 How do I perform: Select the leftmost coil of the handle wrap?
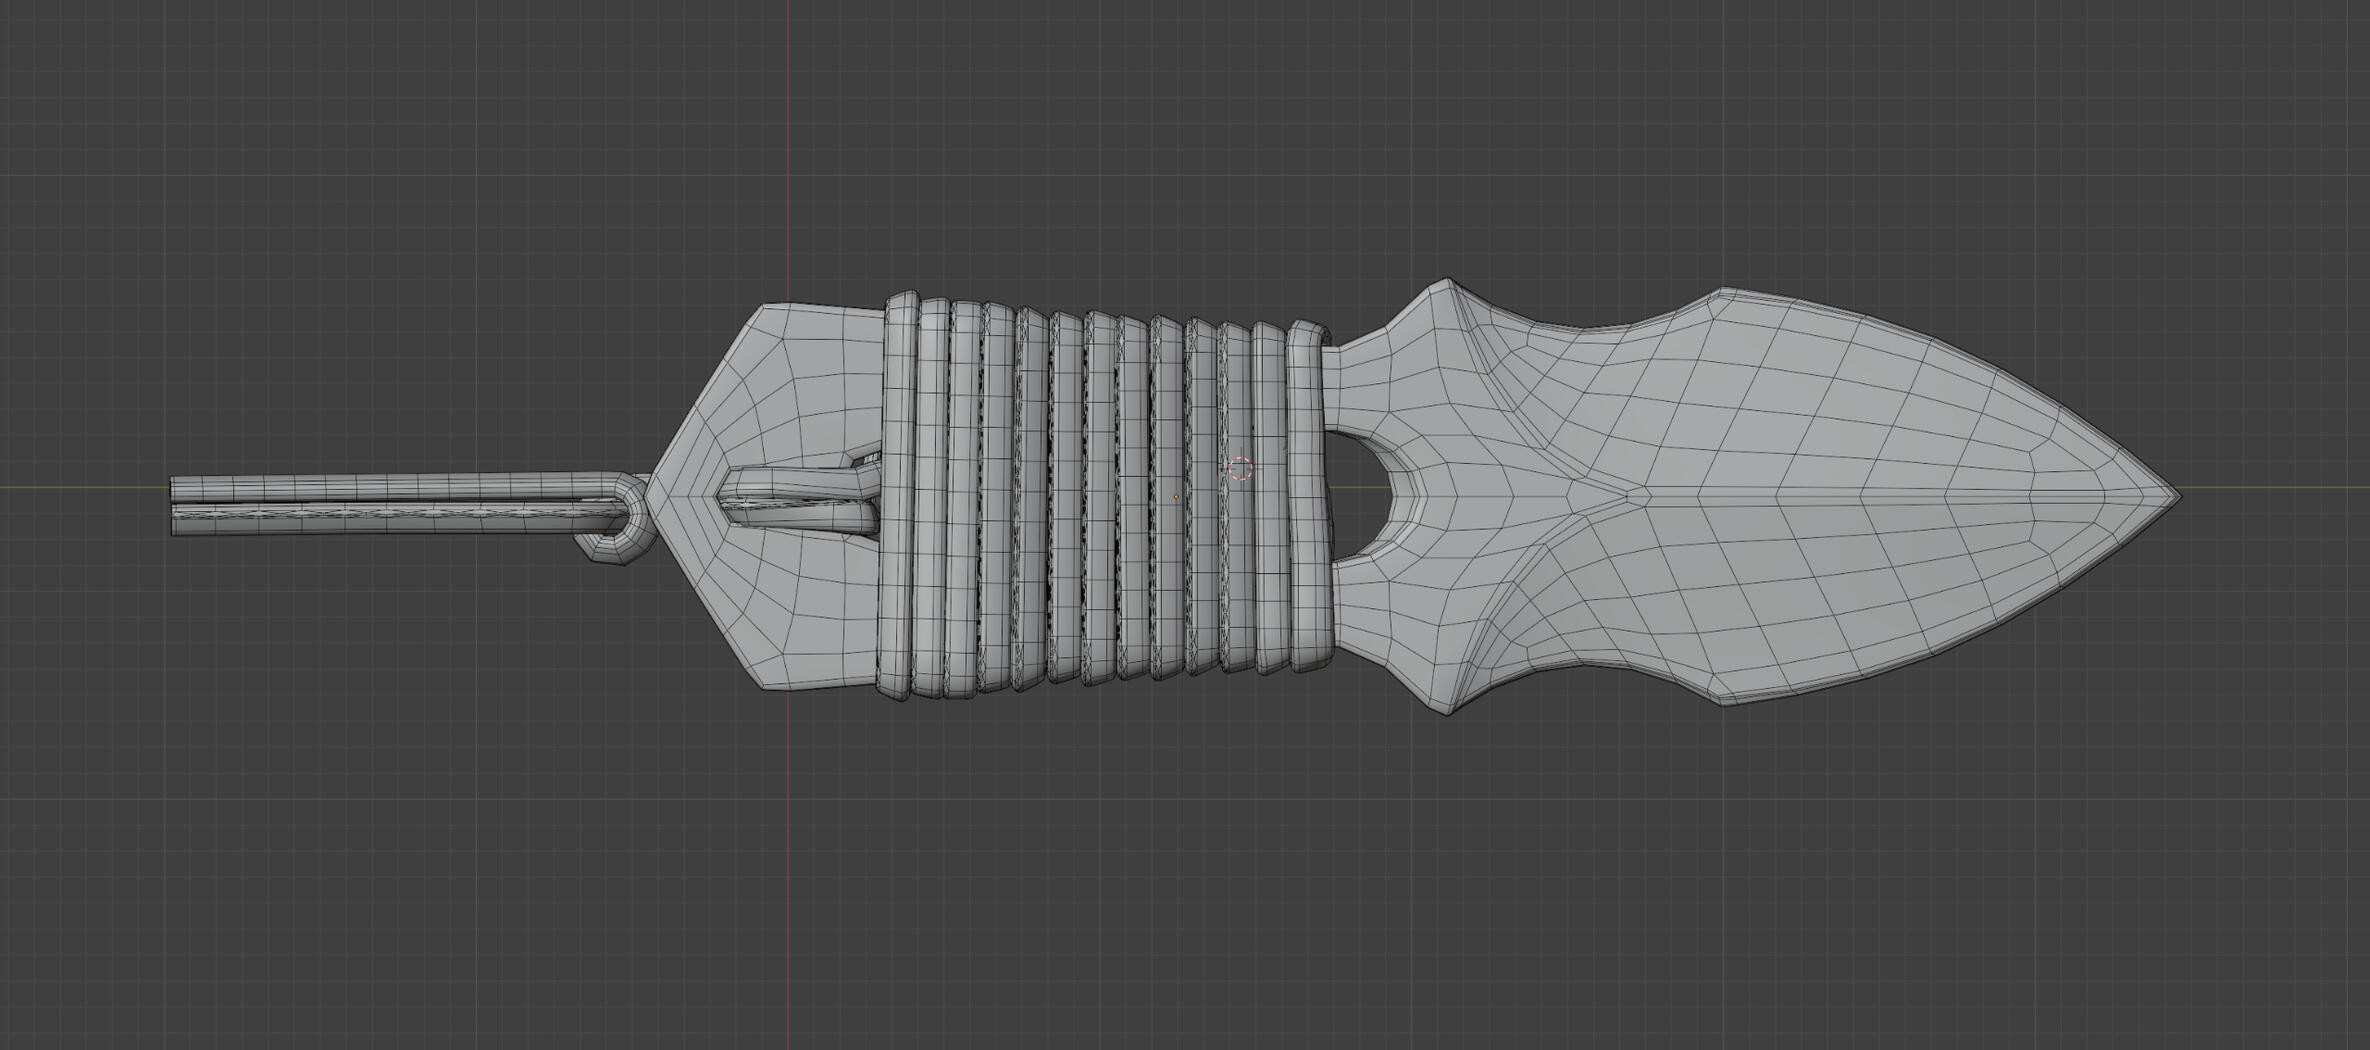[x=898, y=496]
